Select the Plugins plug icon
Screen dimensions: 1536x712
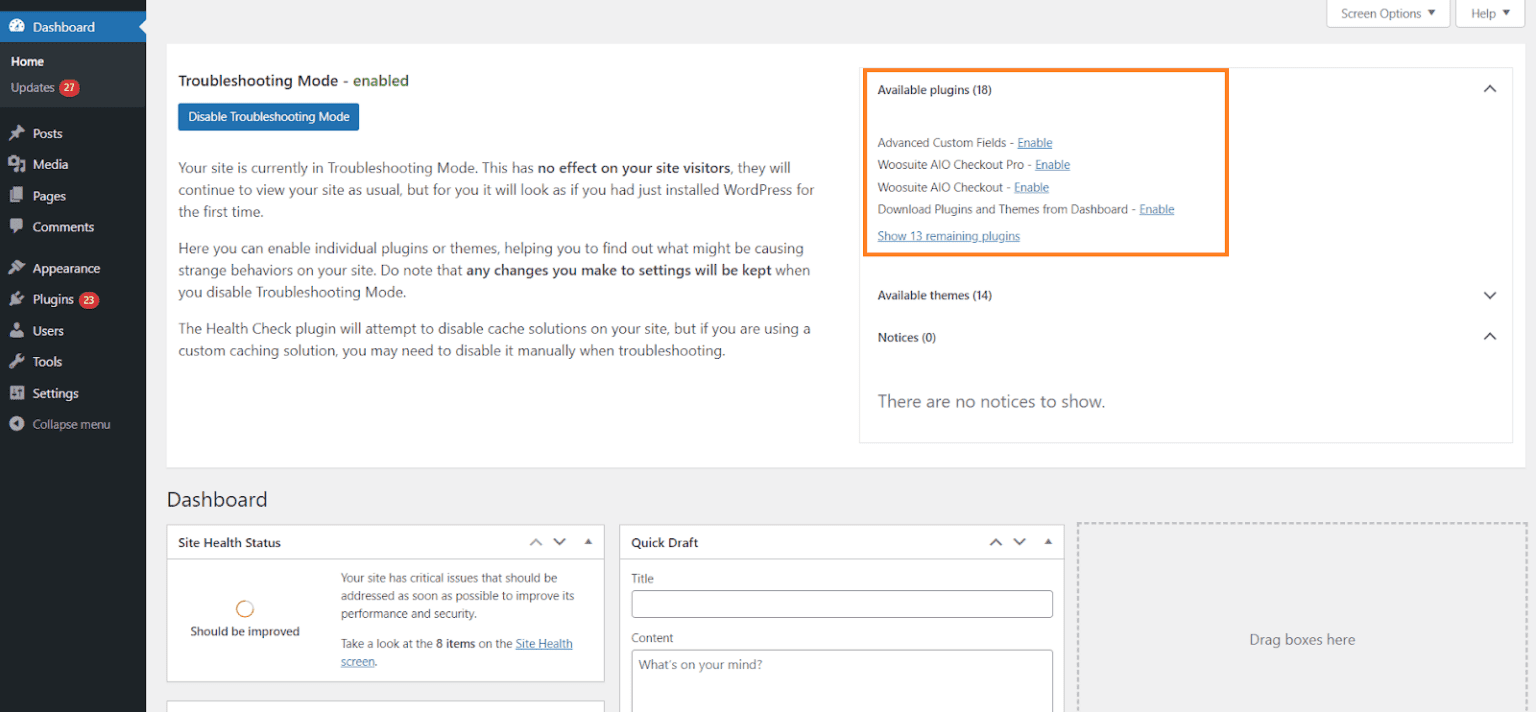pyautogui.click(x=17, y=299)
